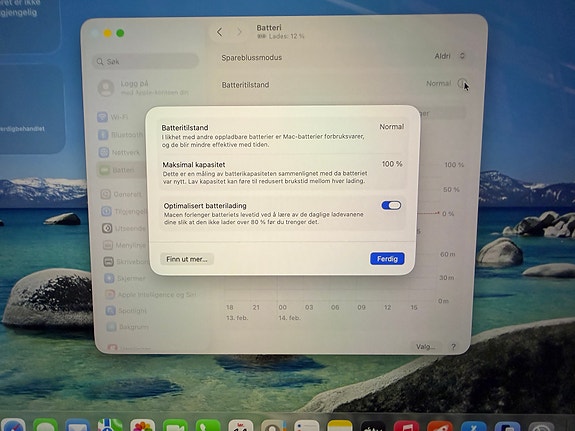Viewport: 575px width, 431px height.
Task: Click the Søk search field
Action: coord(146,62)
